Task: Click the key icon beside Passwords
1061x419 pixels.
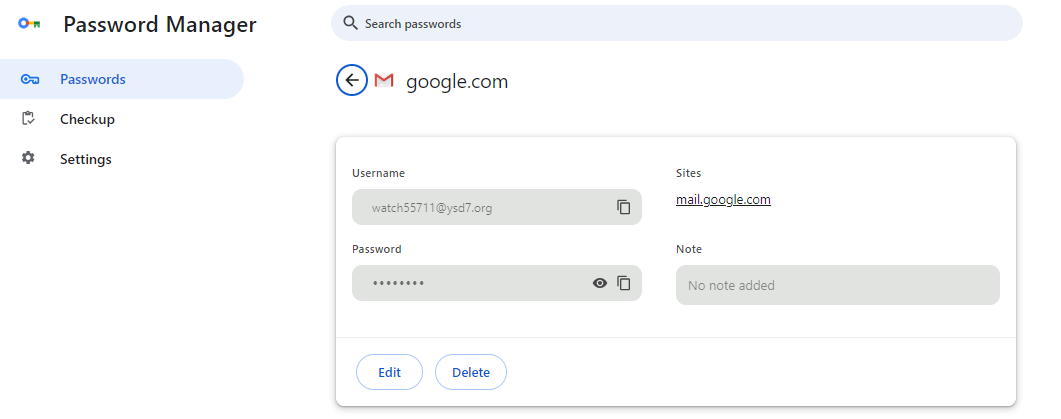Action: (29, 79)
